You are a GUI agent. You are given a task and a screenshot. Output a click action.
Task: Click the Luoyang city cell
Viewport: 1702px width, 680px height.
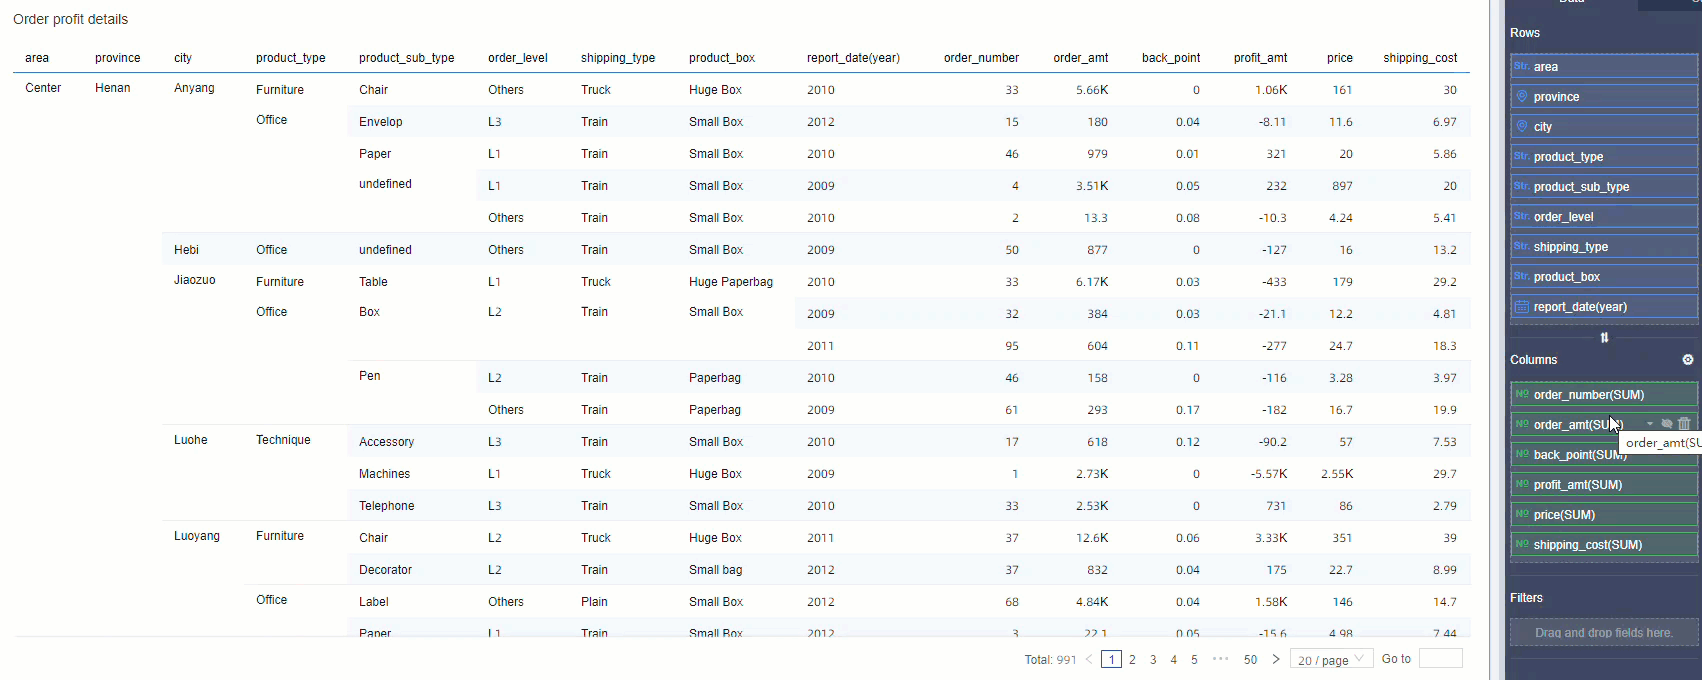pos(197,536)
